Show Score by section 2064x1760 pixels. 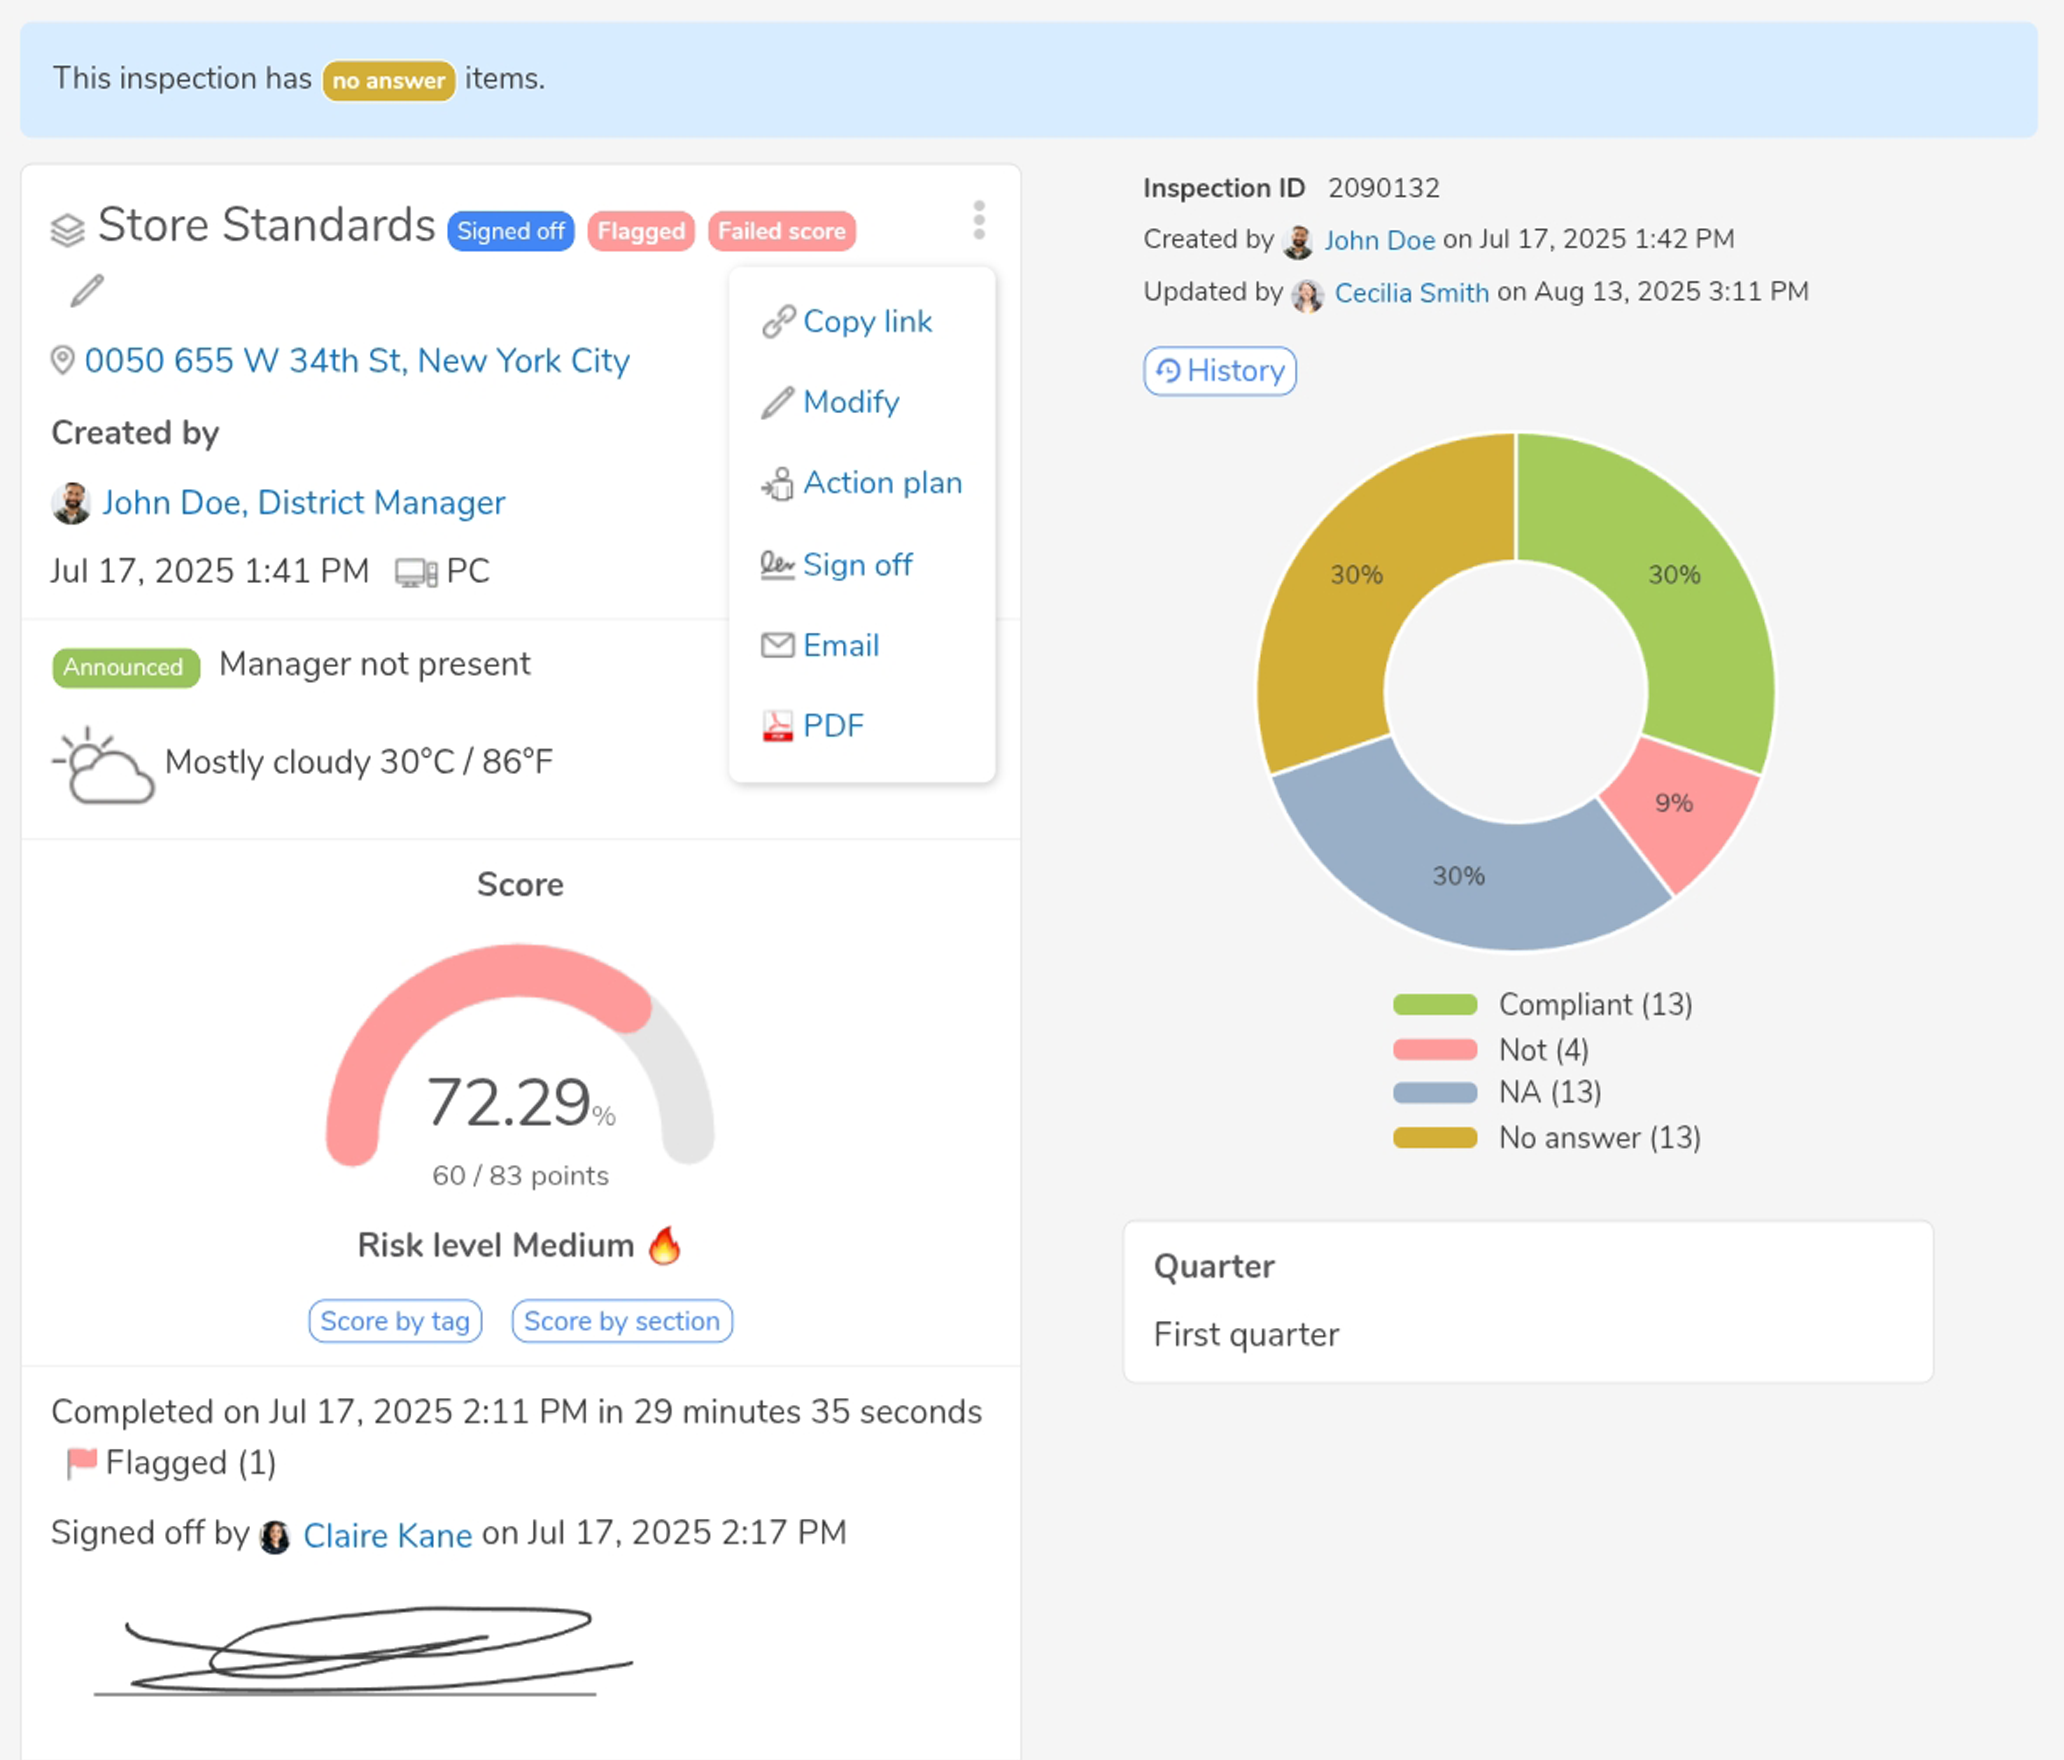pos(621,1321)
